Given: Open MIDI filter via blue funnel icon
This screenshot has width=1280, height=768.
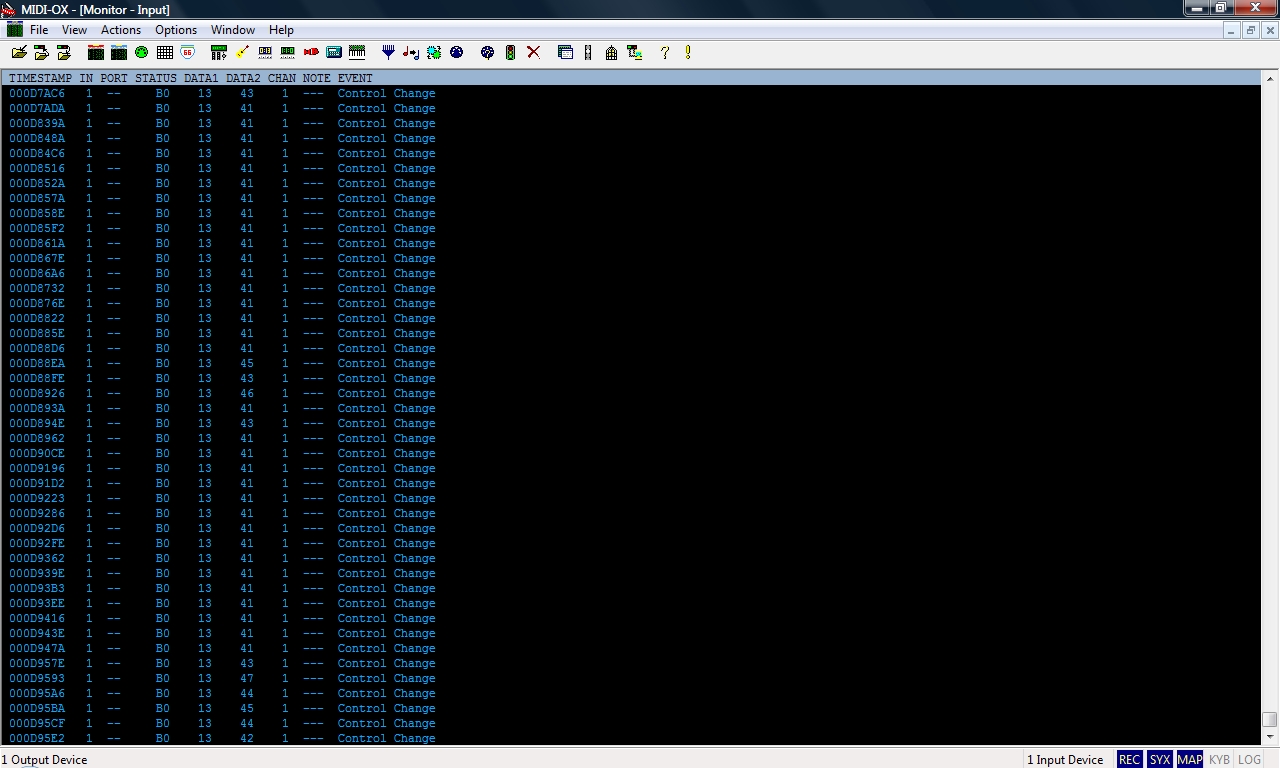Looking at the screenshot, I should coord(388,52).
